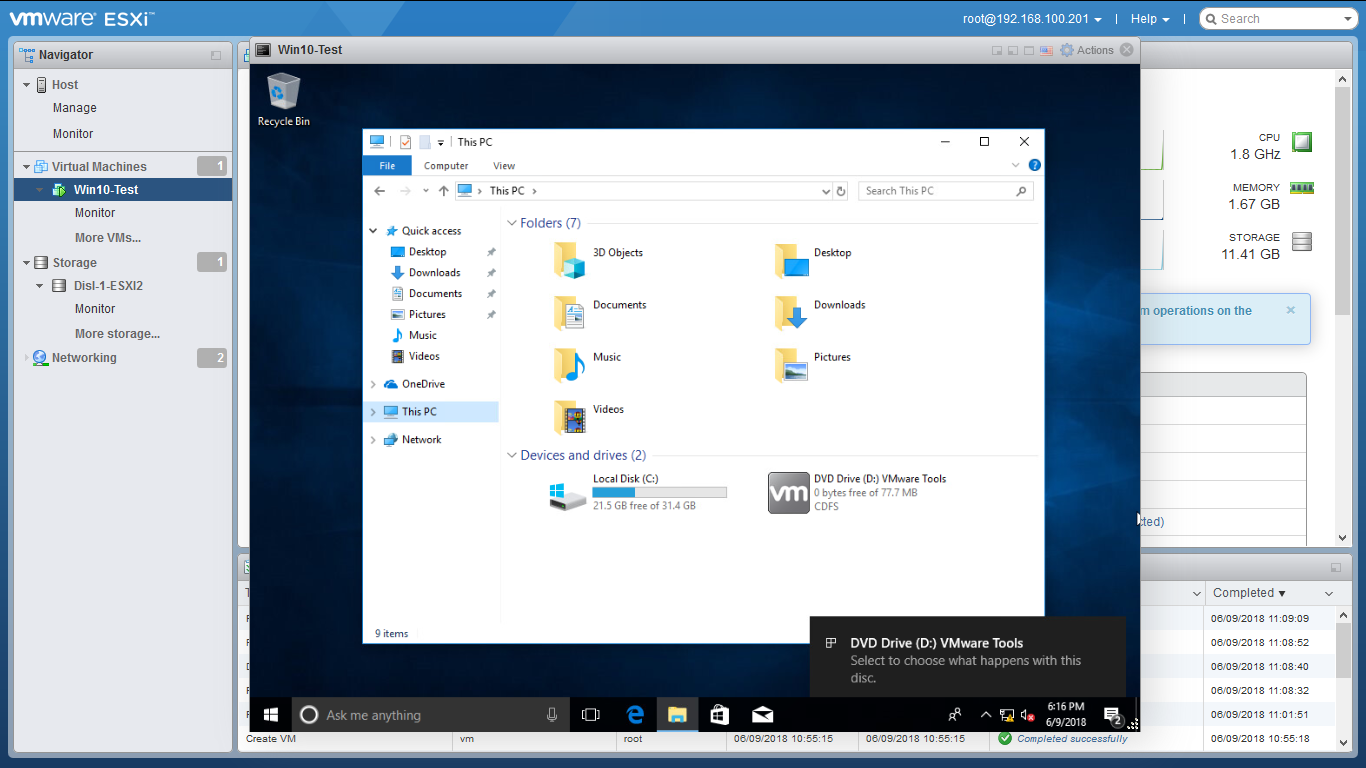Open the Recycle Bin desktop icon

click(284, 99)
